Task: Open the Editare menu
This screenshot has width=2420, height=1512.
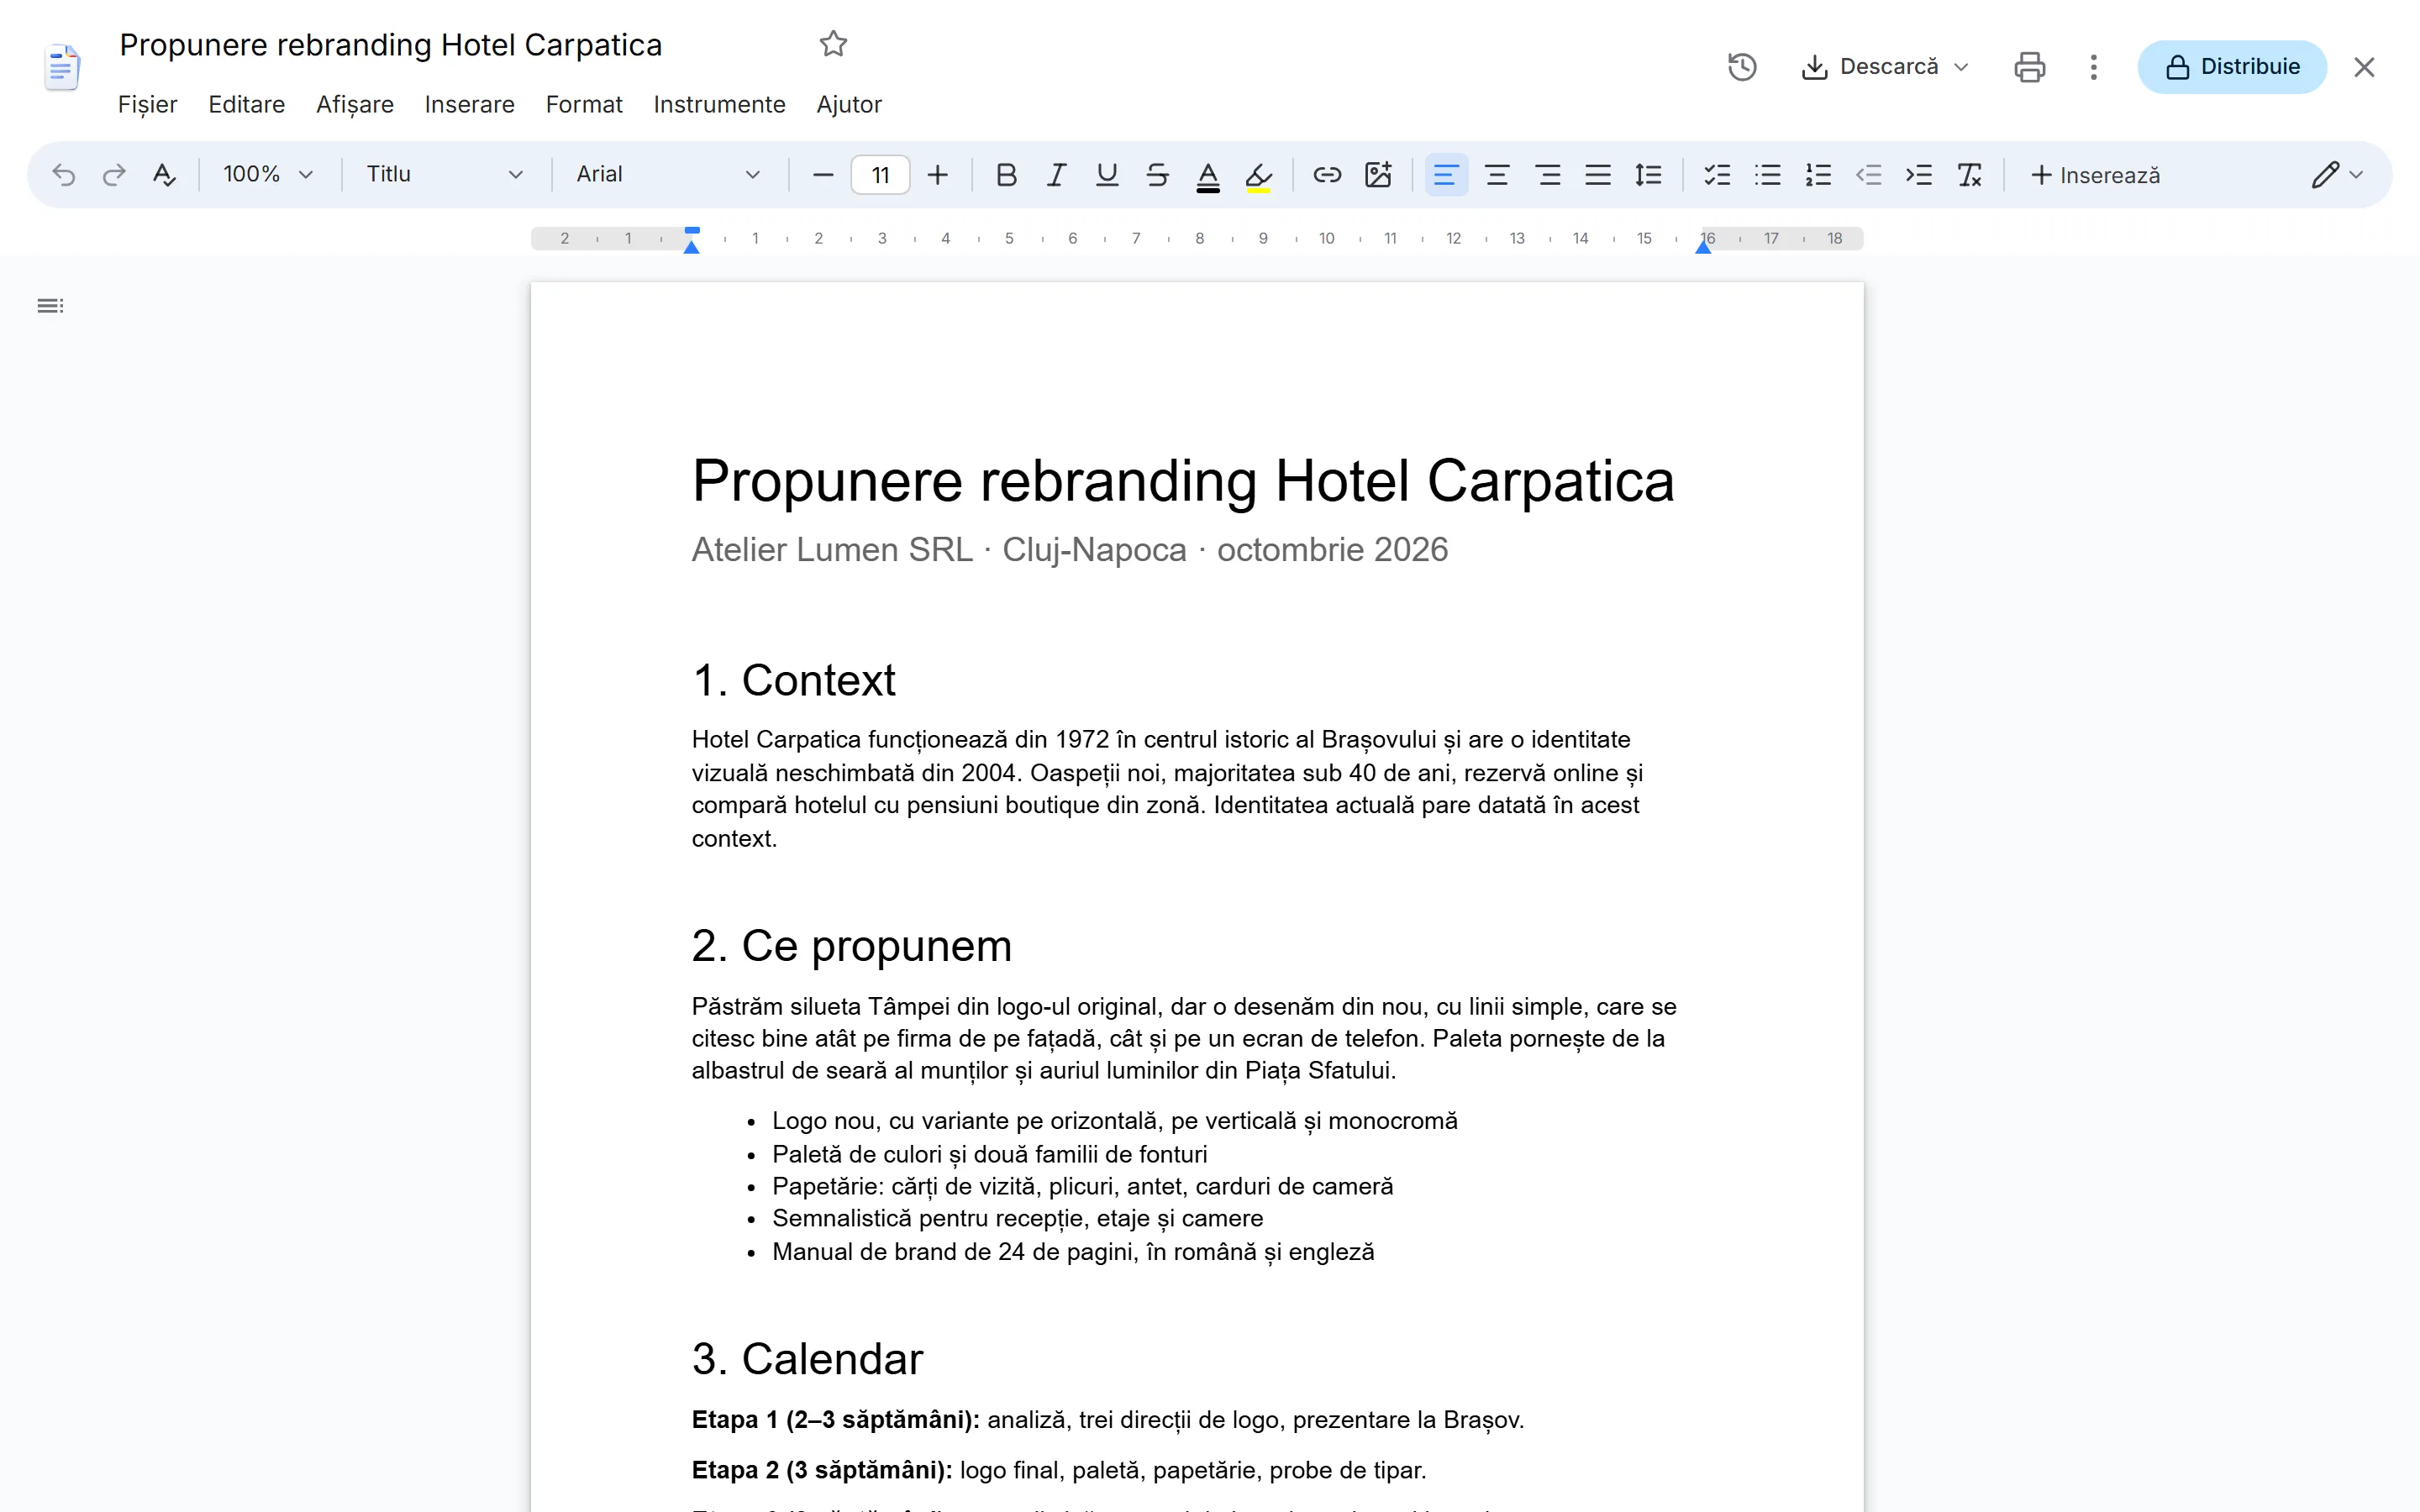Action: click(x=246, y=104)
